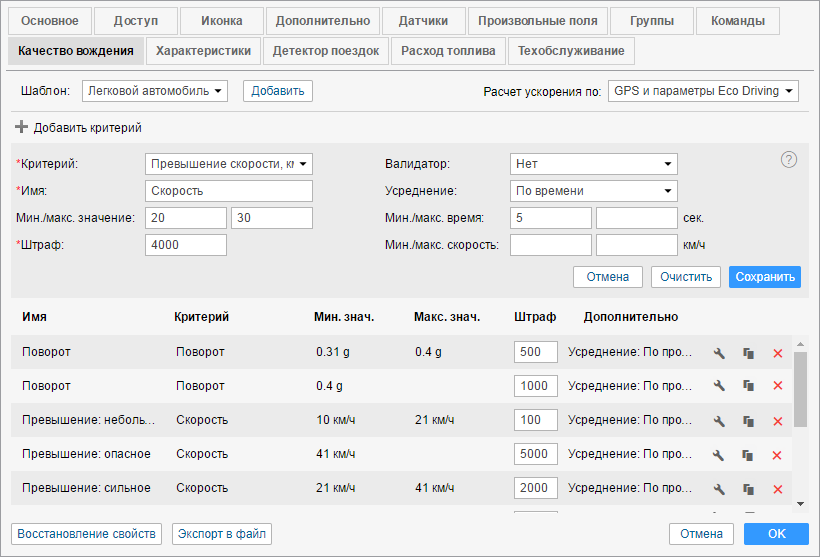The height and width of the screenshot is (557, 820).
Task: Click the wrench icon for Поворот 0.31 g row
Action: click(718, 353)
